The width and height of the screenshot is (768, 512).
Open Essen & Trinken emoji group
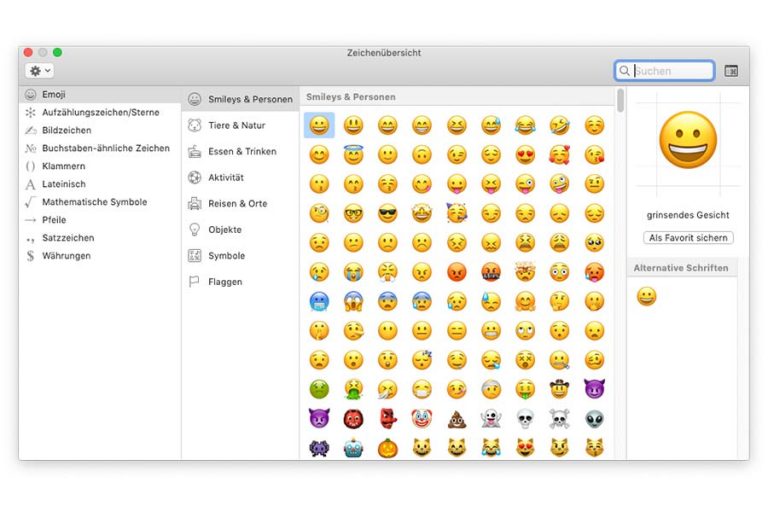tap(240, 151)
